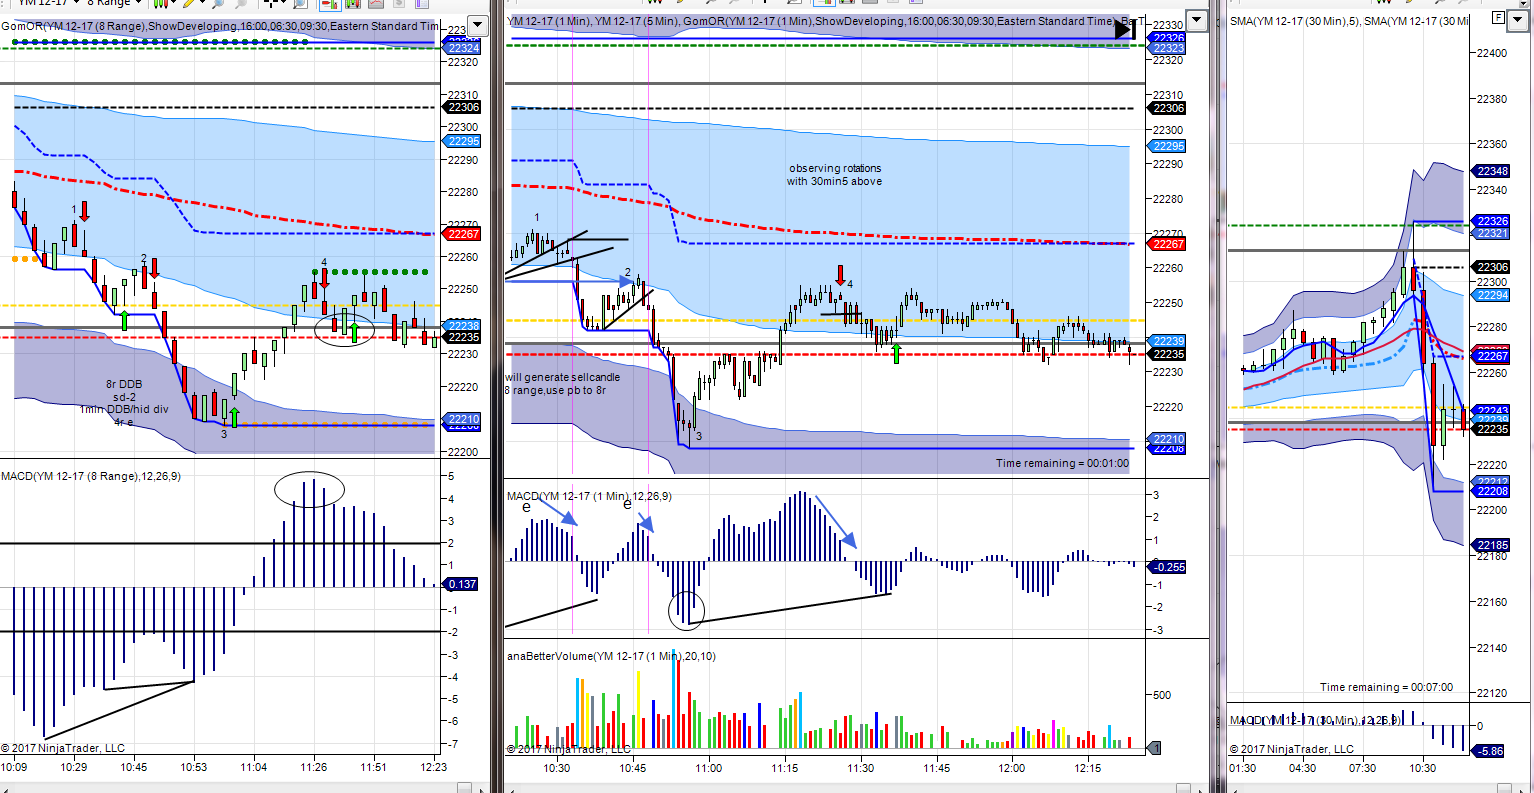The width and height of the screenshot is (1534, 793).
Task: Open the 8 Range interval dropdown
Action: pyautogui.click(x=115, y=3)
